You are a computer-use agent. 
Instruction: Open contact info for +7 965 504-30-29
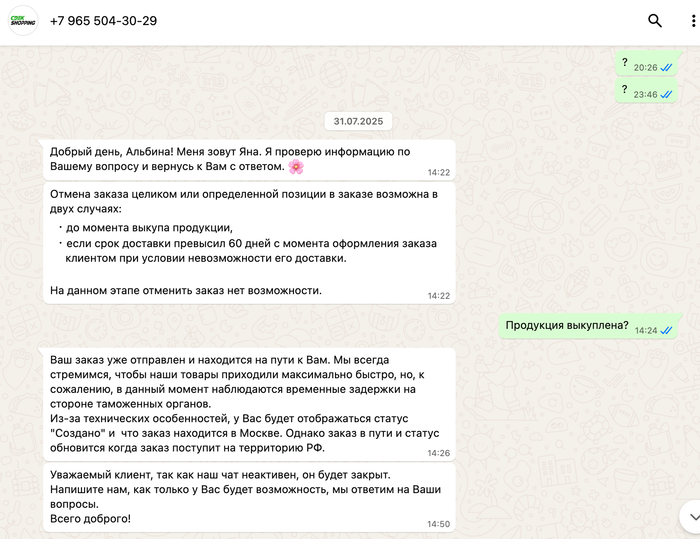coord(103,21)
